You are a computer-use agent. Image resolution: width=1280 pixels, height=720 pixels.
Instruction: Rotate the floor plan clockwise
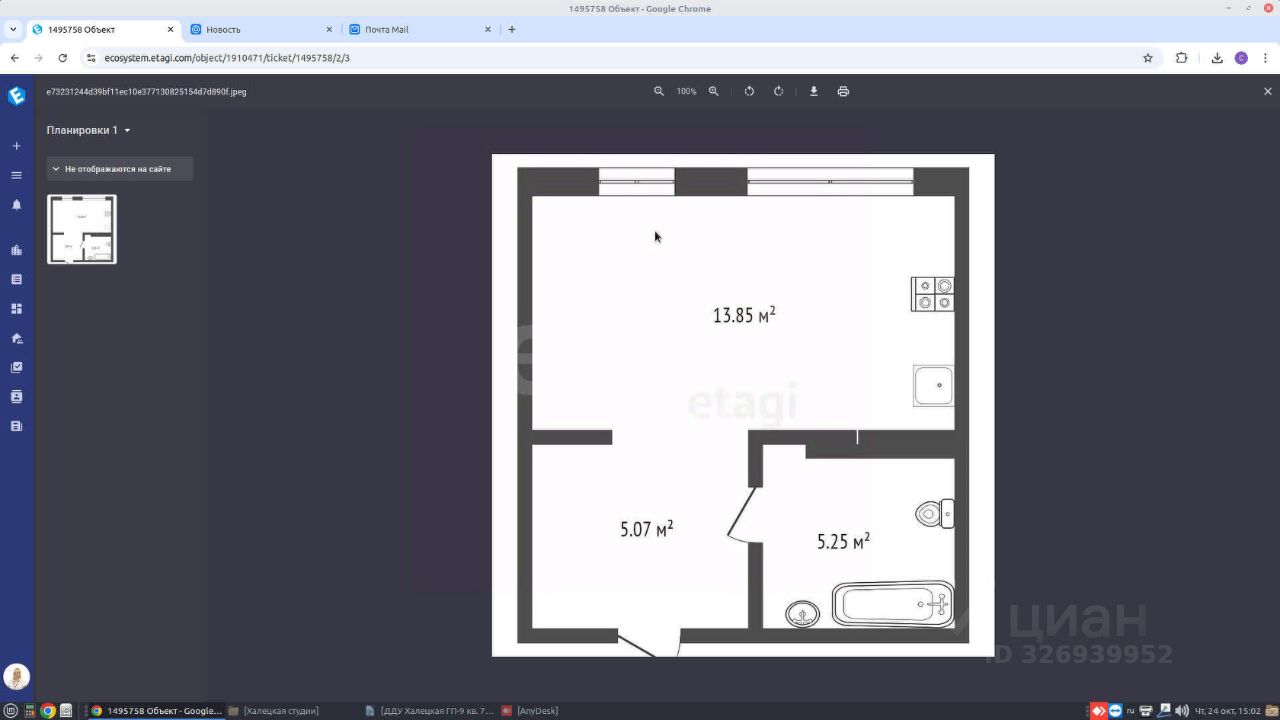[779, 91]
